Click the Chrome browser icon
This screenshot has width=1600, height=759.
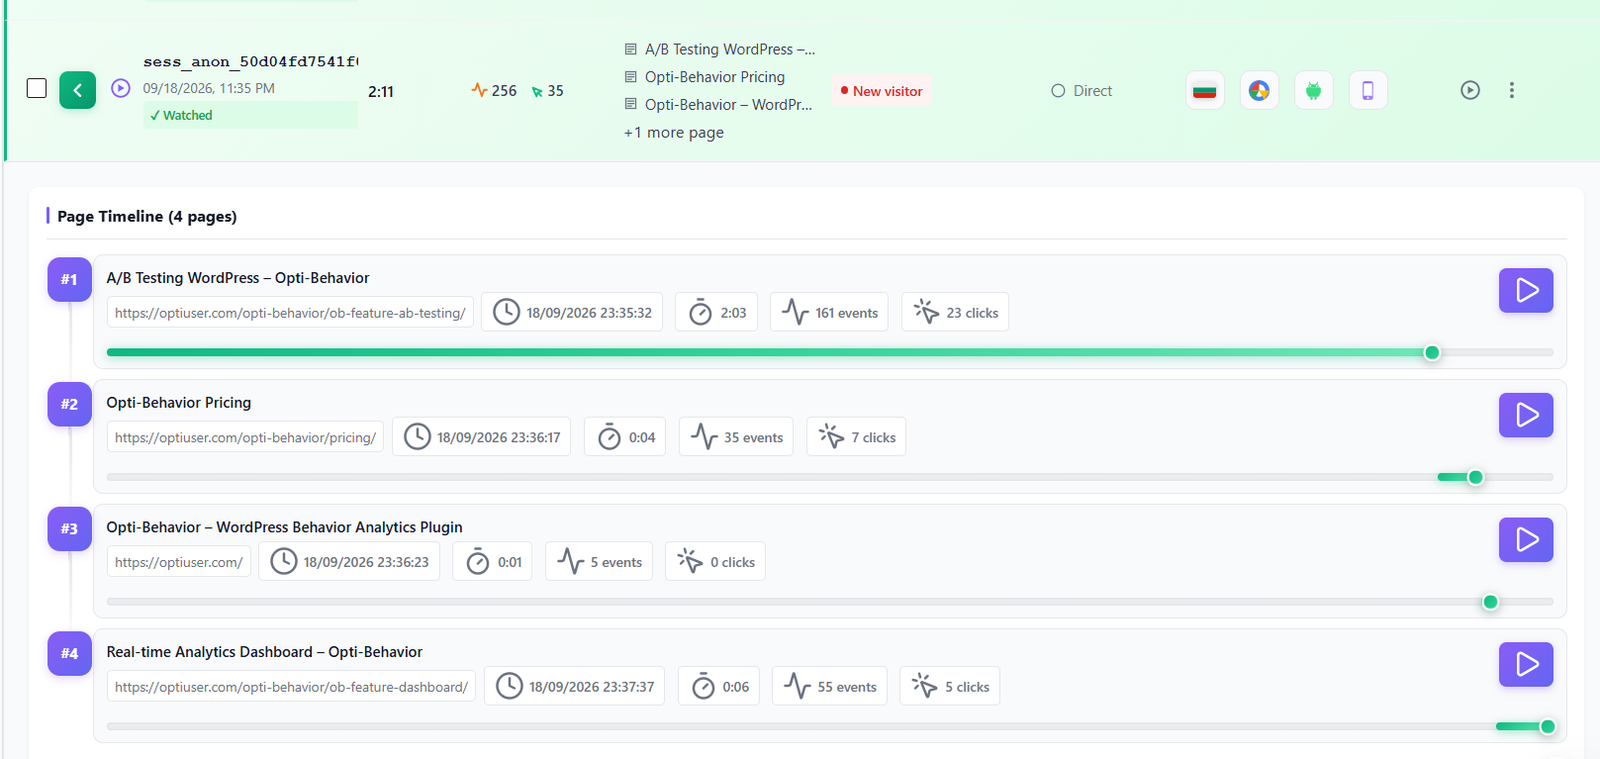click(x=1259, y=91)
